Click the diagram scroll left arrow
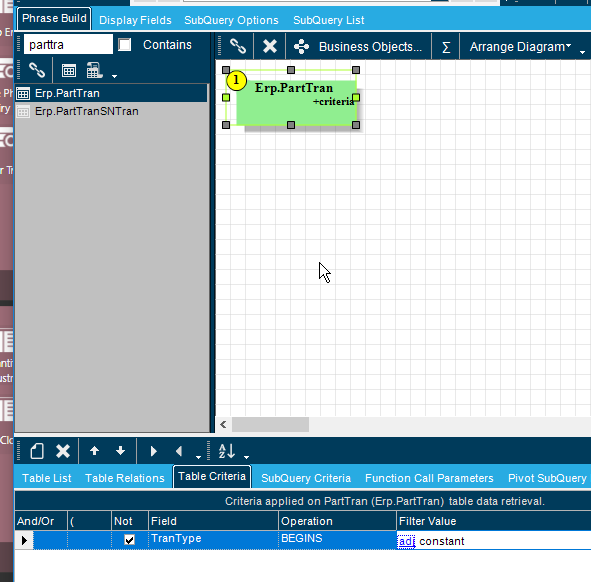This screenshot has height=582, width=591. pyautogui.click(x=223, y=424)
